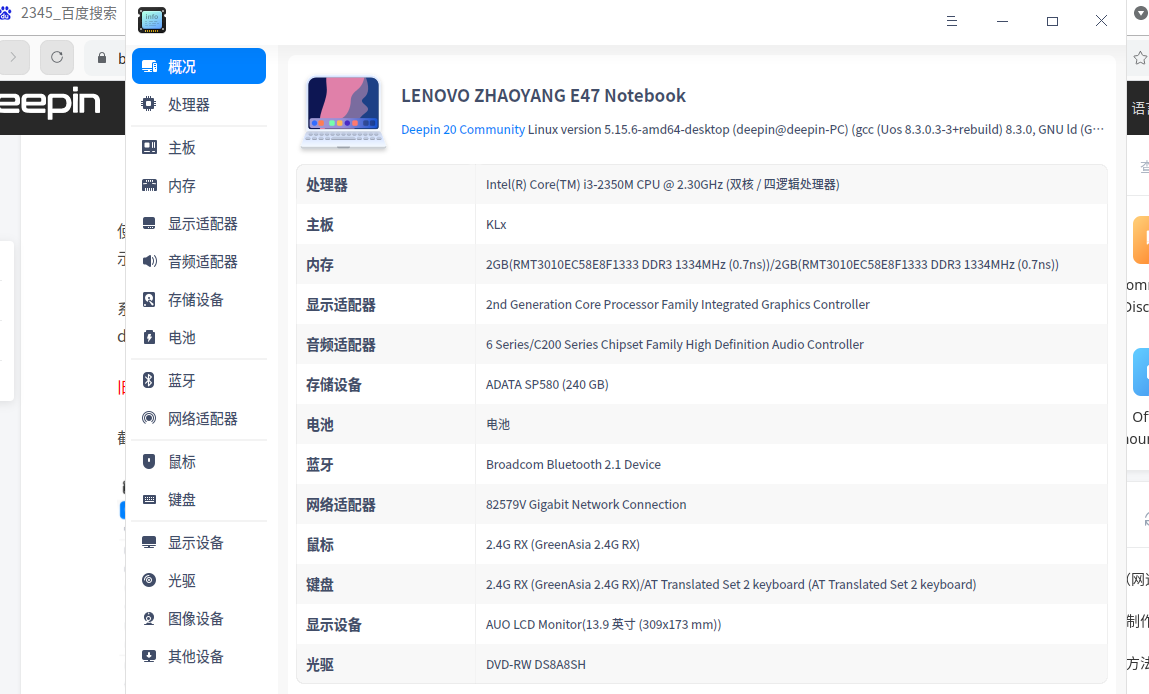Reload the page with the refresh button
1149x694 pixels.
pyautogui.click(x=56, y=57)
